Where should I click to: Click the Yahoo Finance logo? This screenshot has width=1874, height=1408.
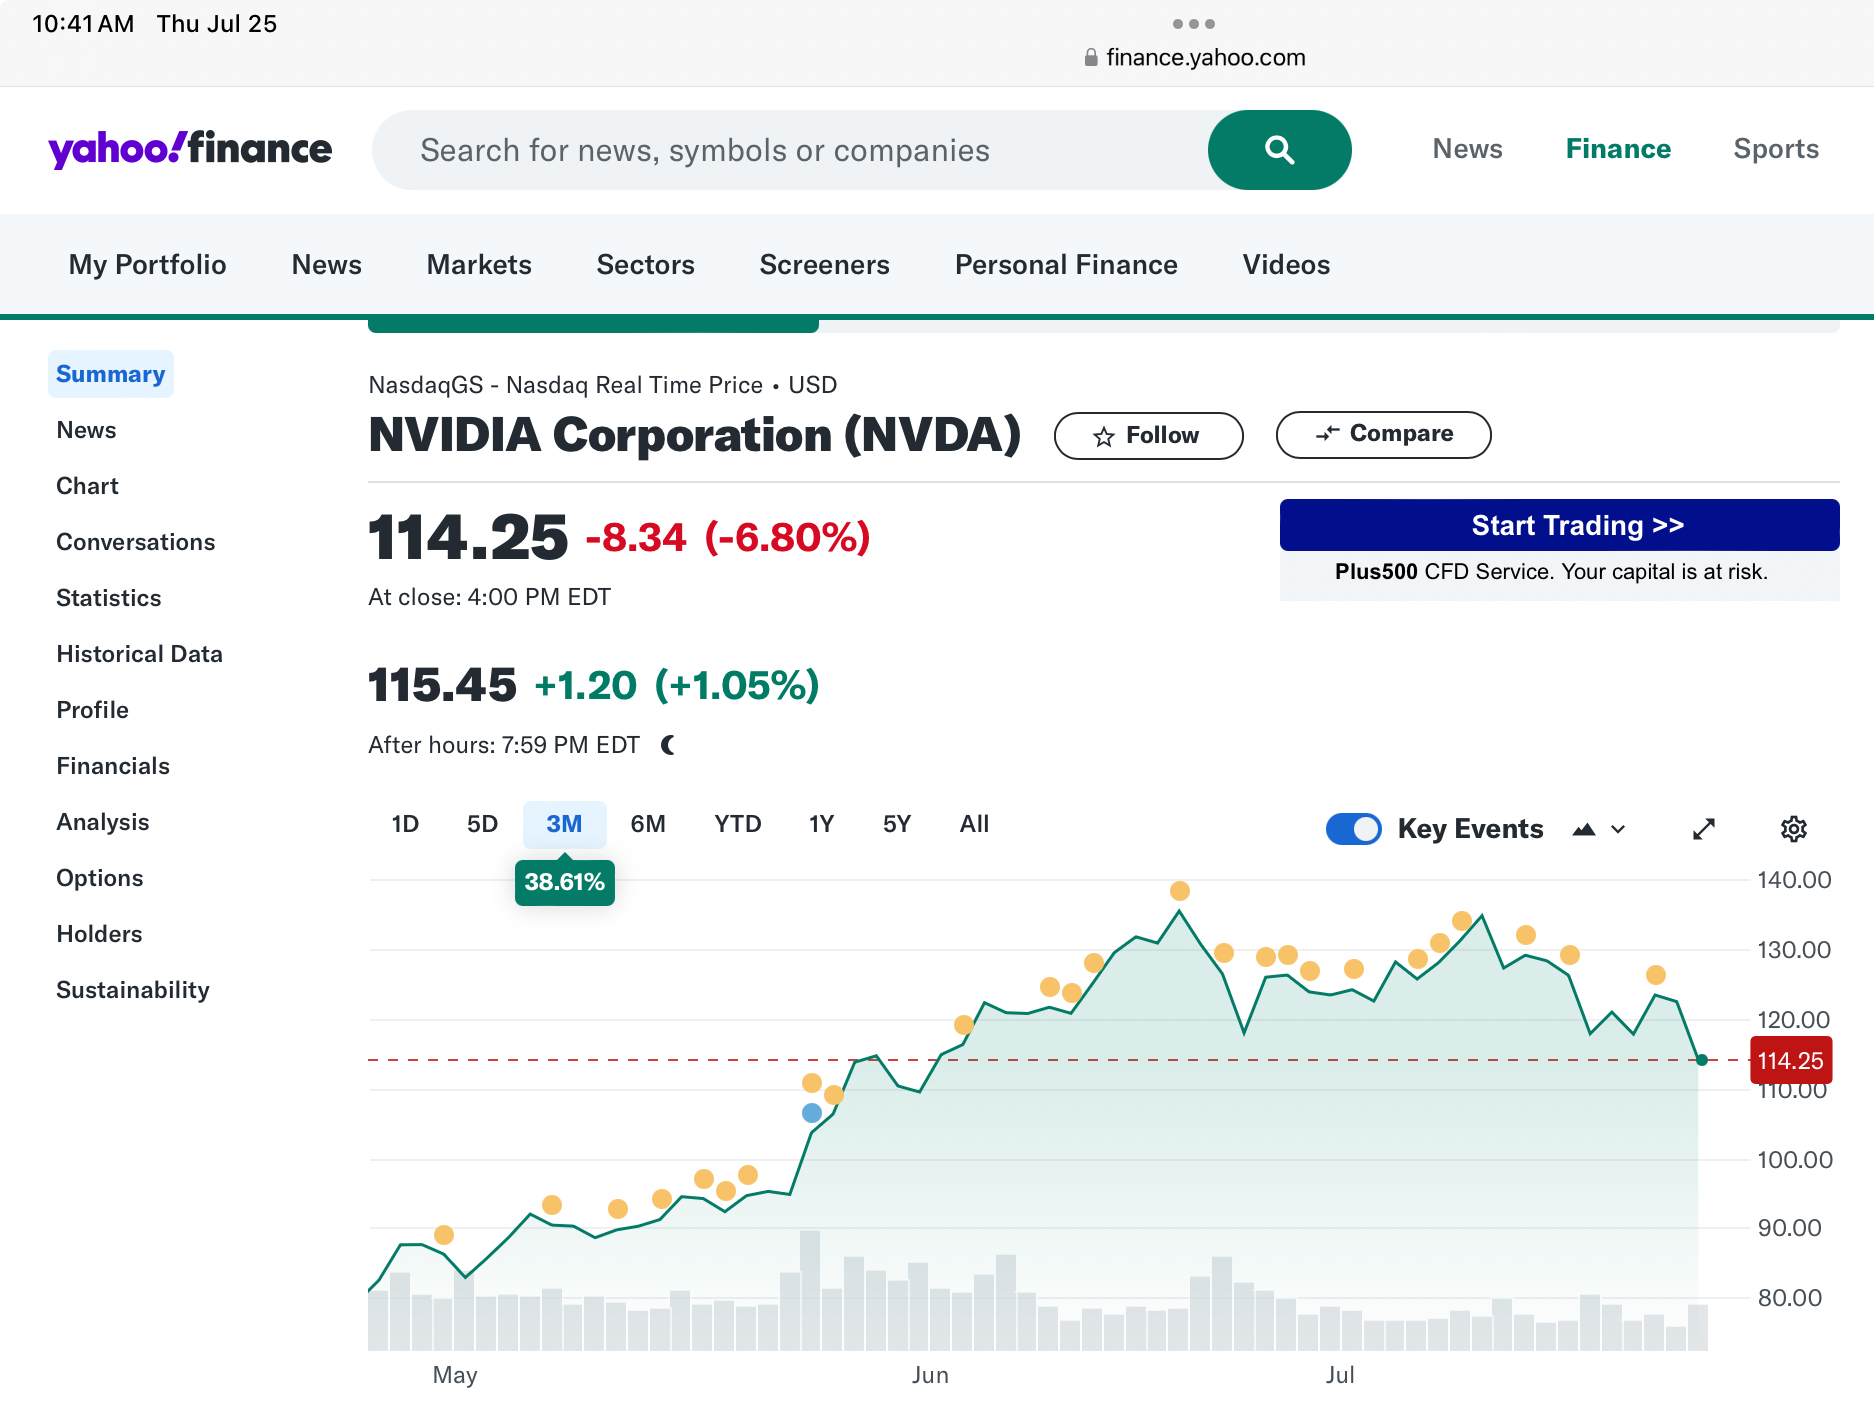coord(190,150)
